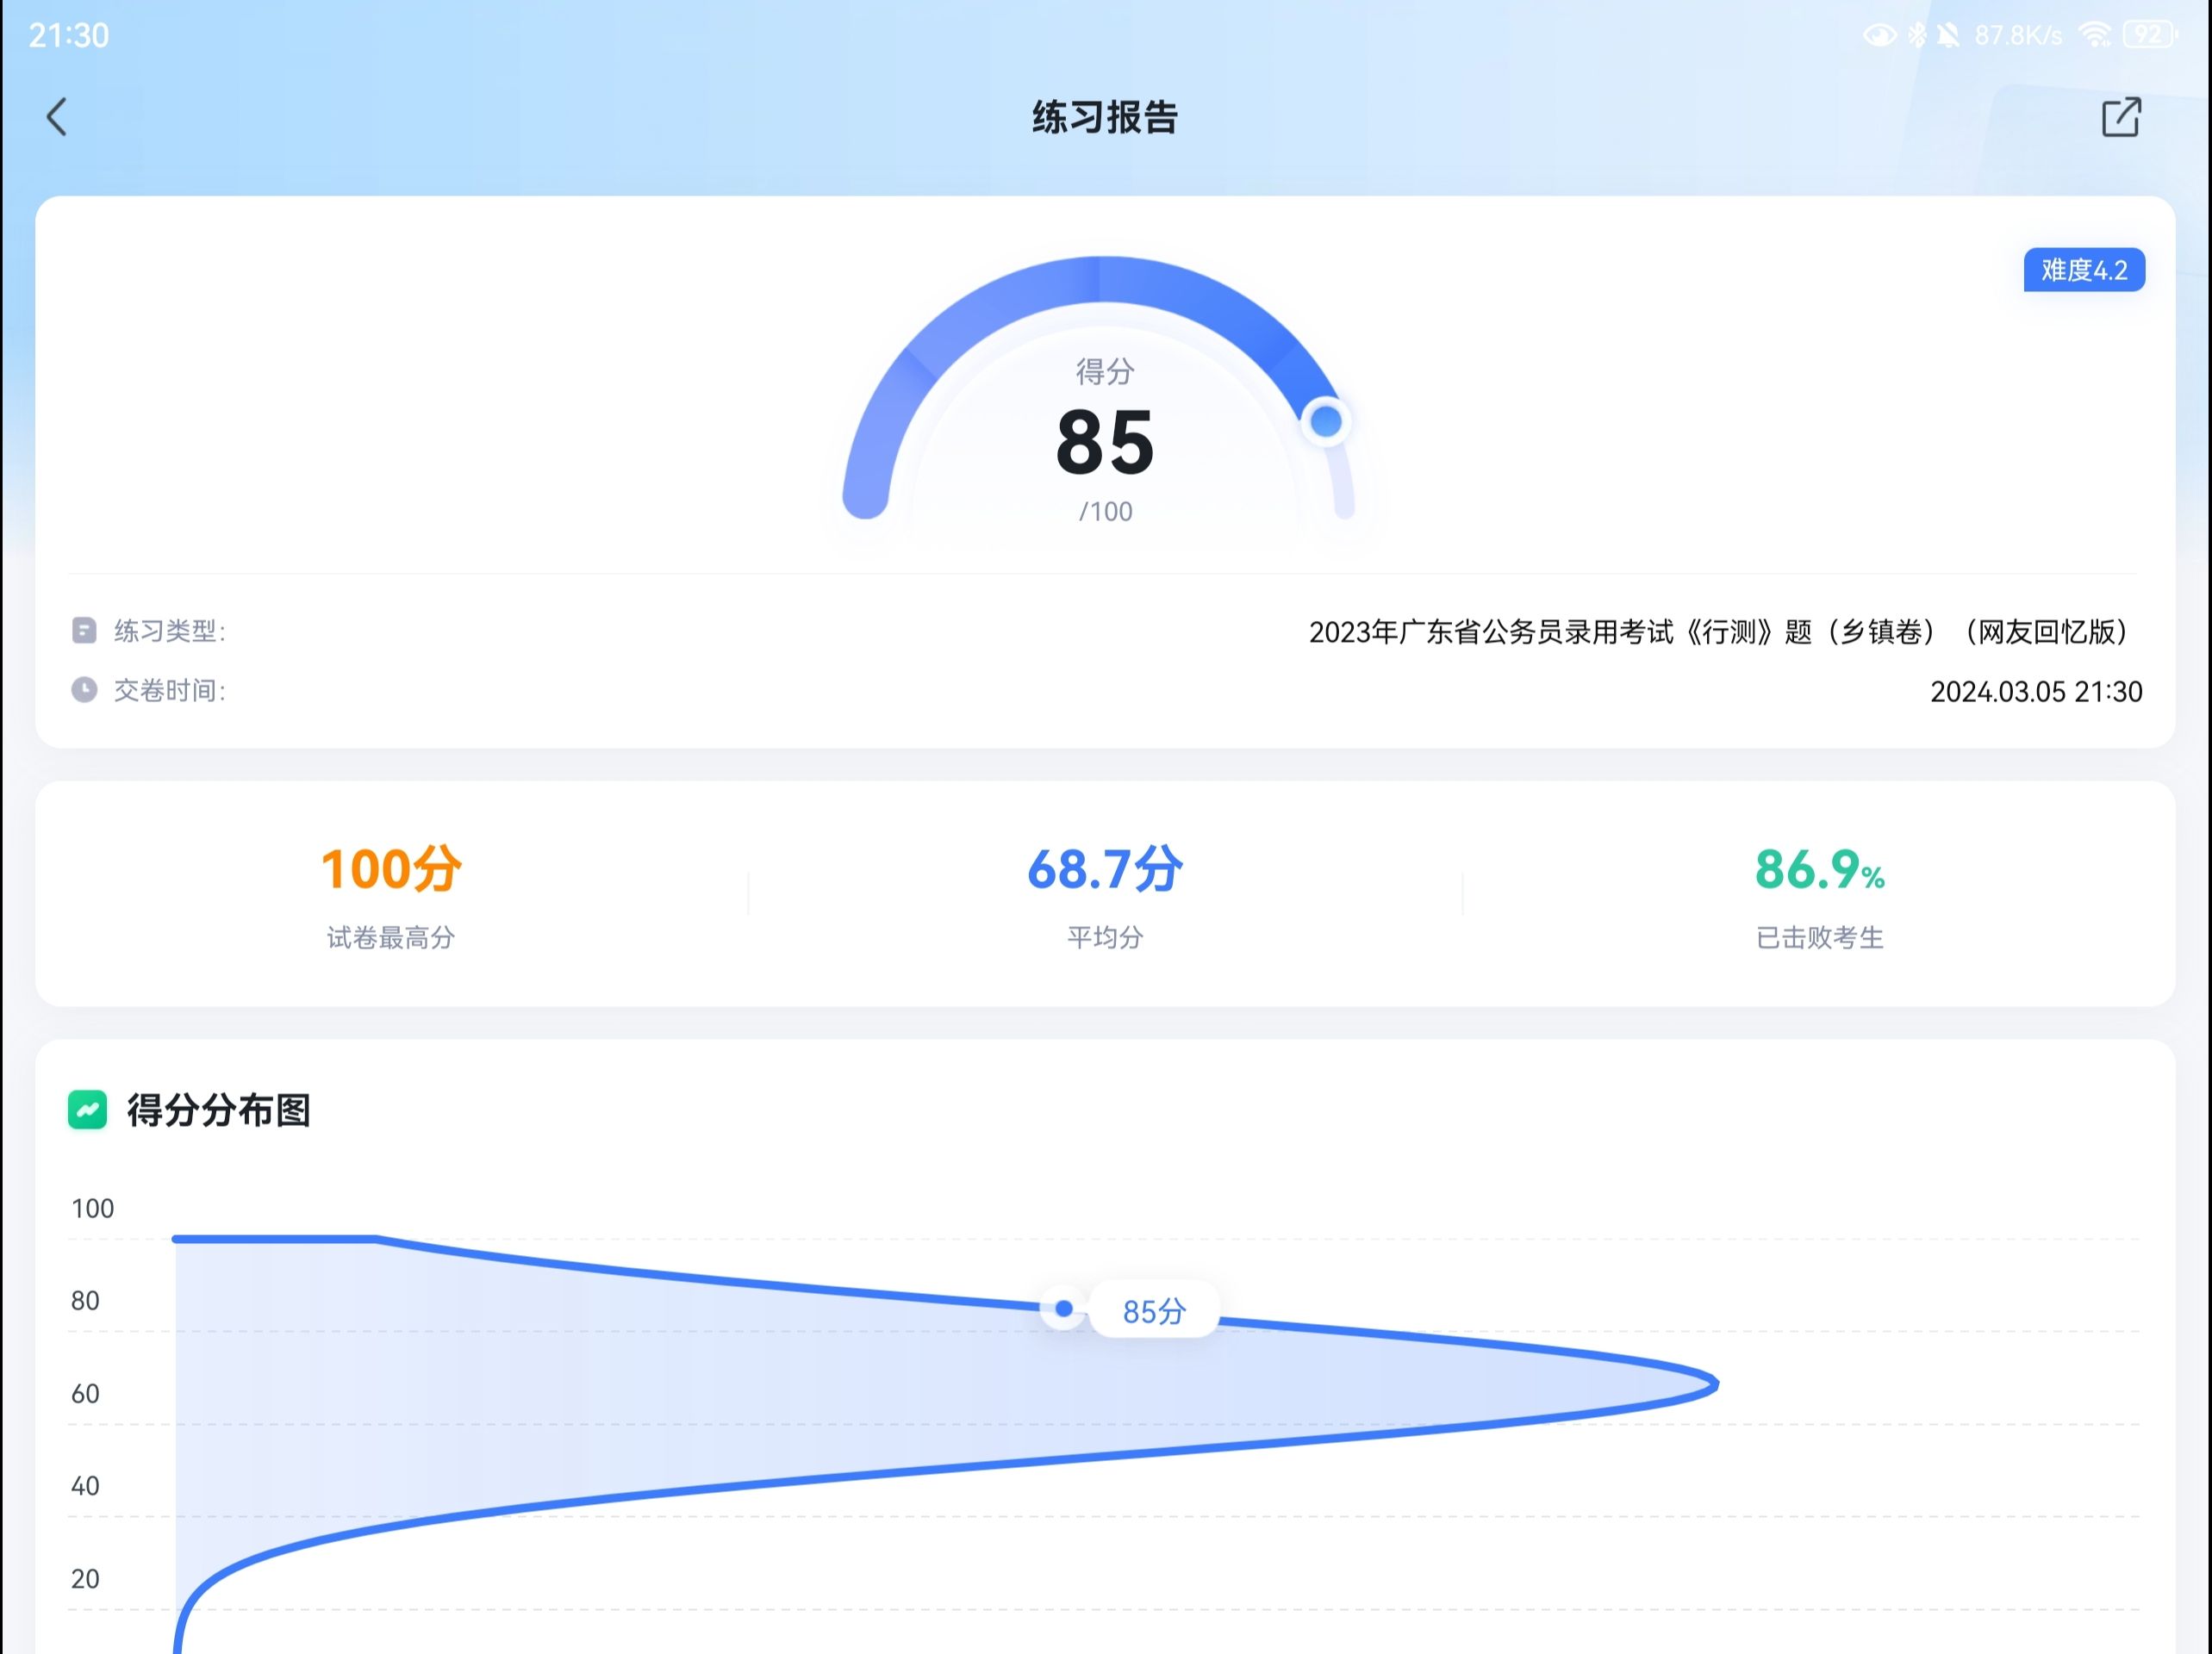Click the 100分 highest score value

391,868
